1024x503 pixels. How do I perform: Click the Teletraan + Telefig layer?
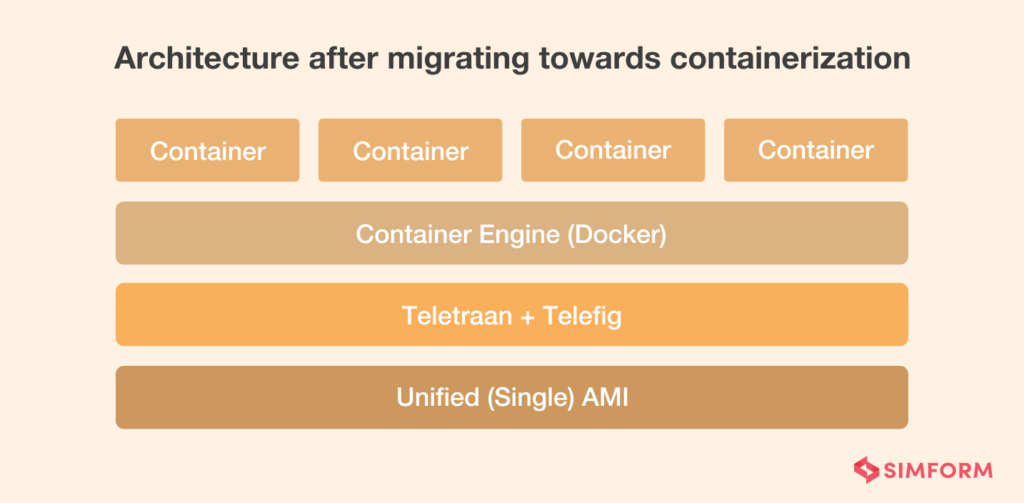(511, 316)
